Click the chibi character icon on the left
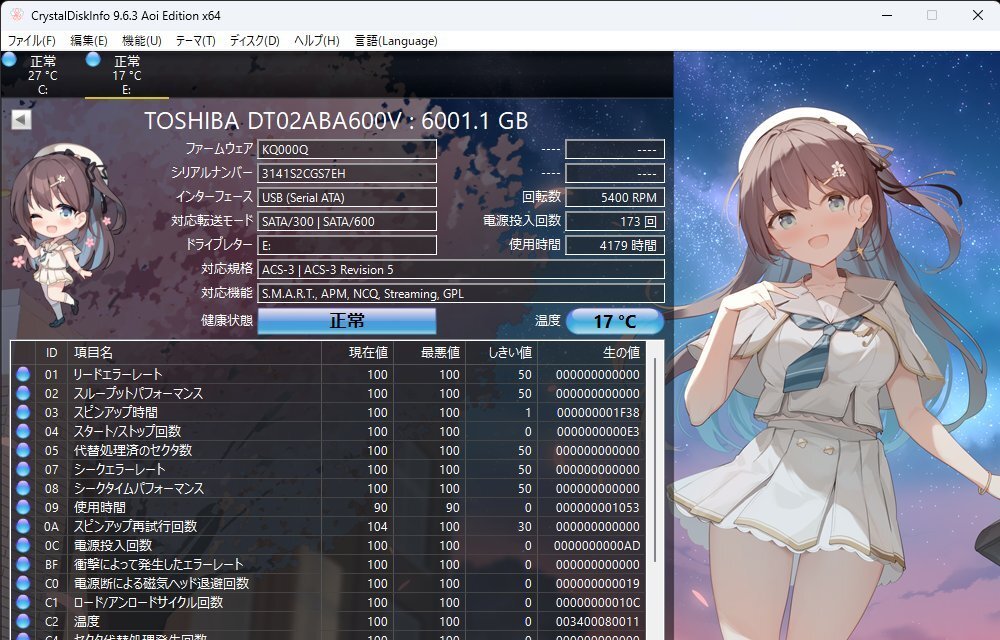 (56, 235)
